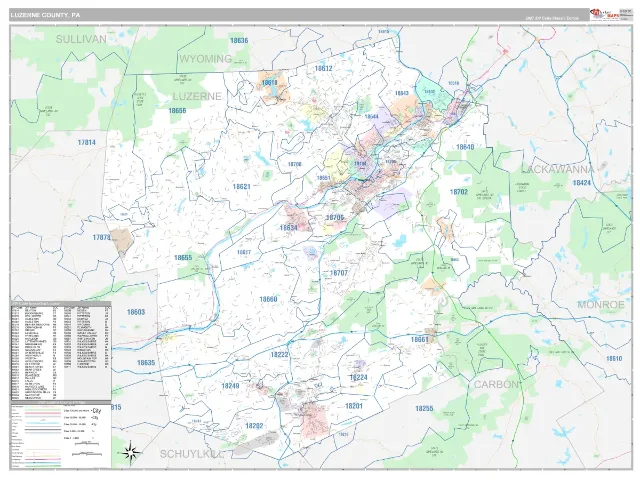640x480 pixels.
Task: Click the ZIP code index table
Action: tap(60, 351)
